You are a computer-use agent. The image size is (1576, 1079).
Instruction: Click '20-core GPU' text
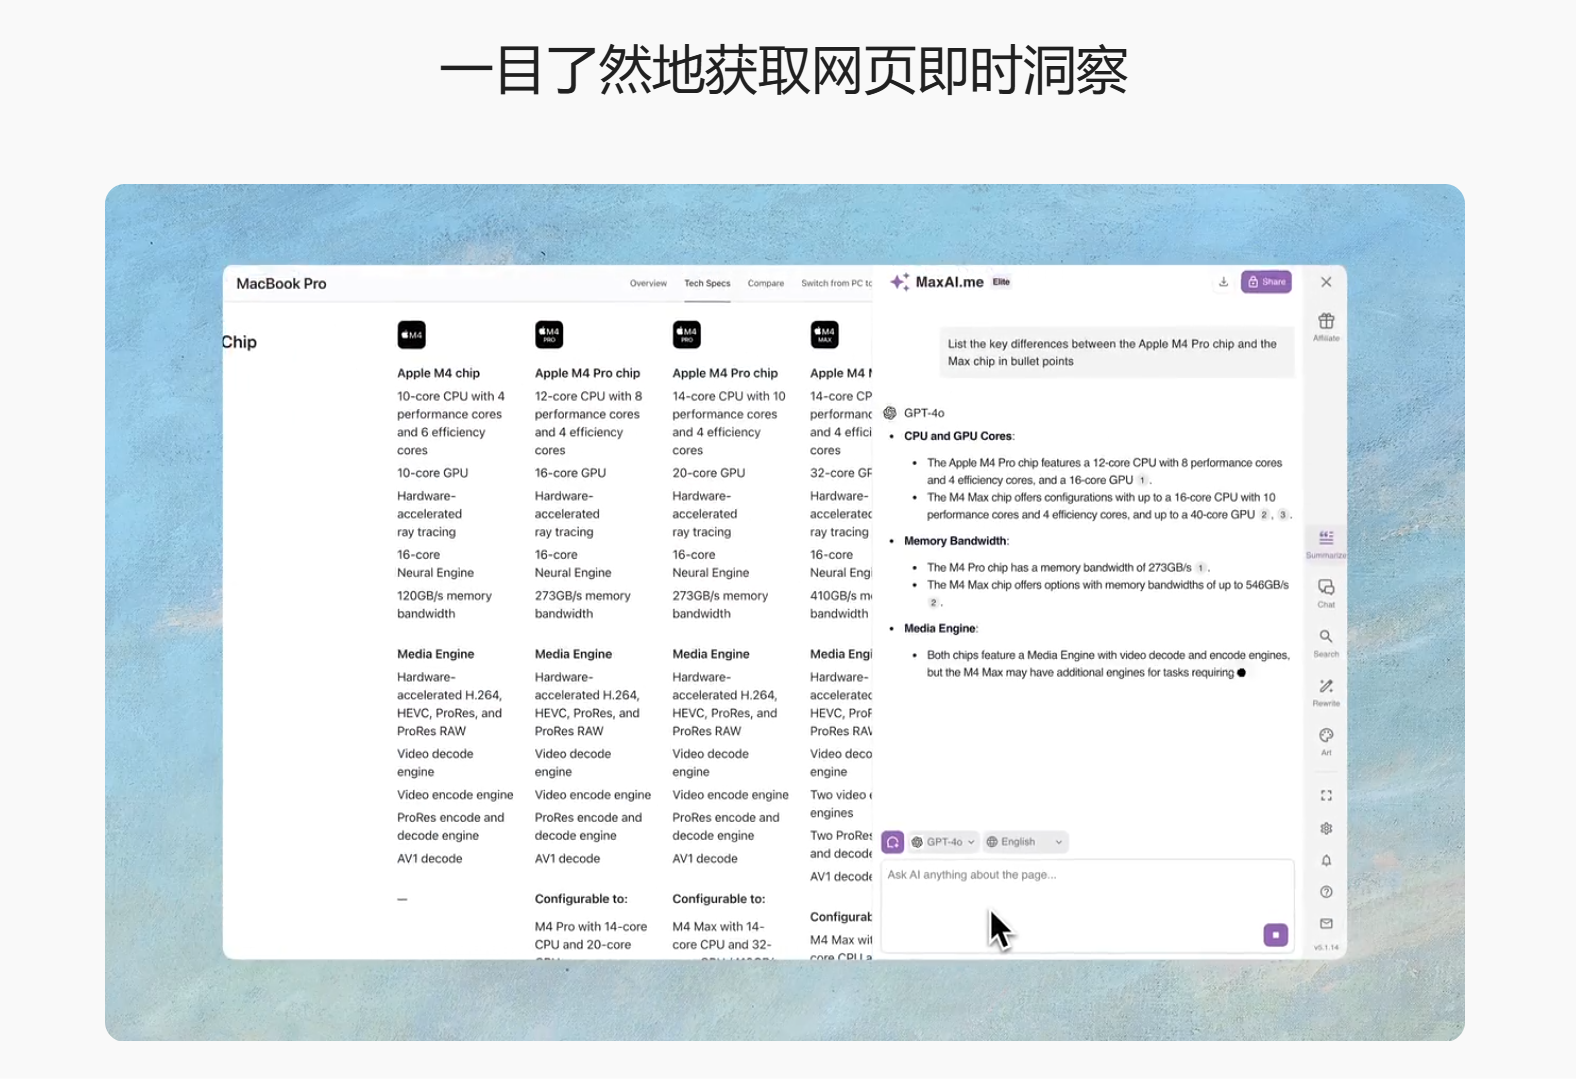(x=708, y=473)
